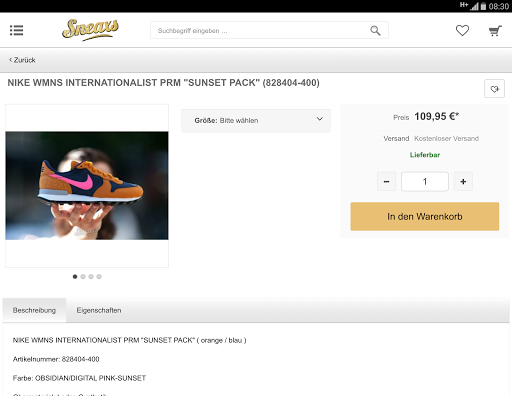Click the chevron on size selector

(x=320, y=119)
